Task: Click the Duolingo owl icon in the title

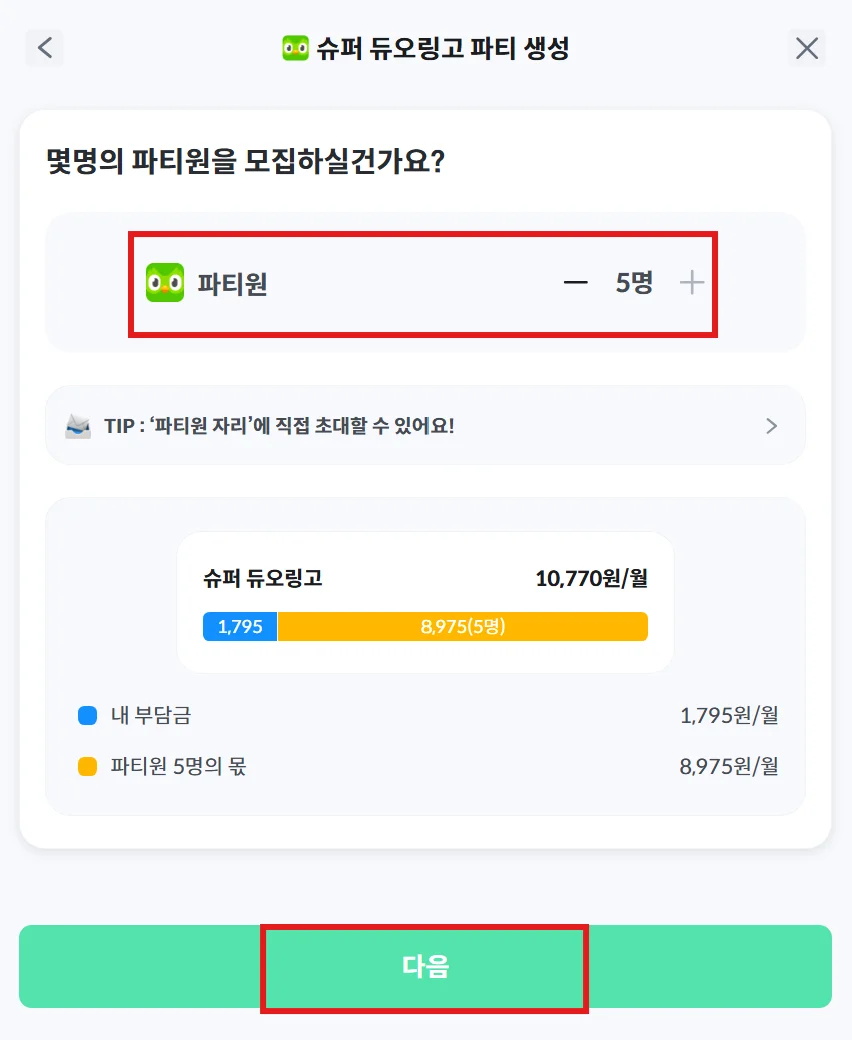Action: 295,48
